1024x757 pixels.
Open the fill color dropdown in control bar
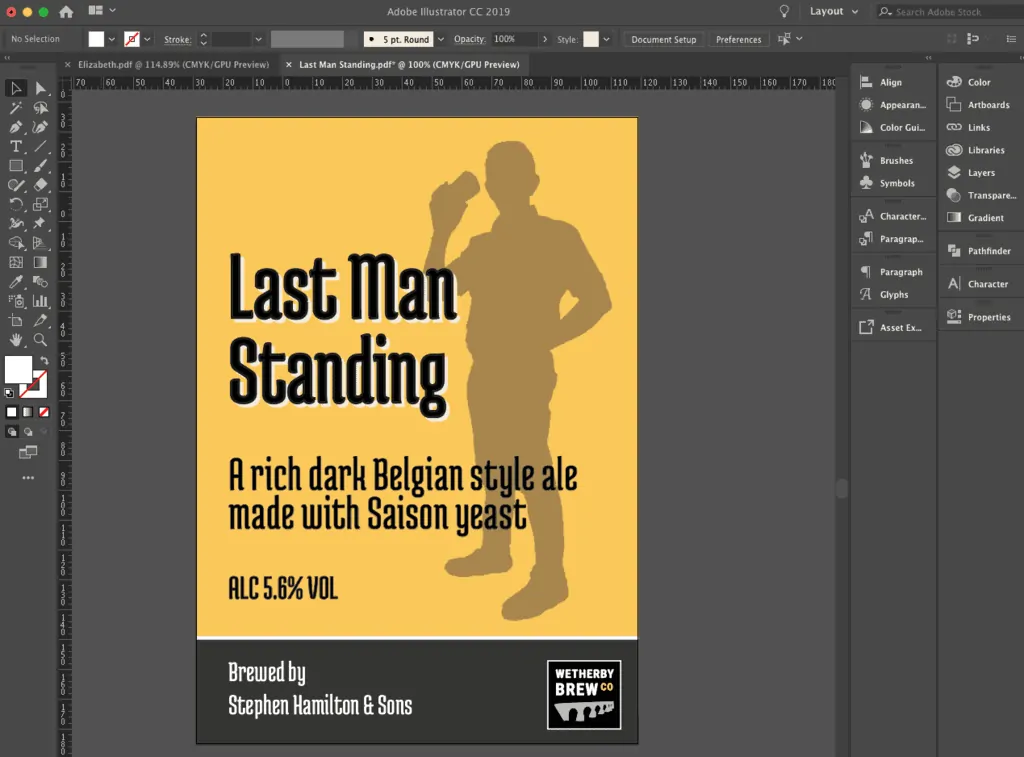coord(112,39)
